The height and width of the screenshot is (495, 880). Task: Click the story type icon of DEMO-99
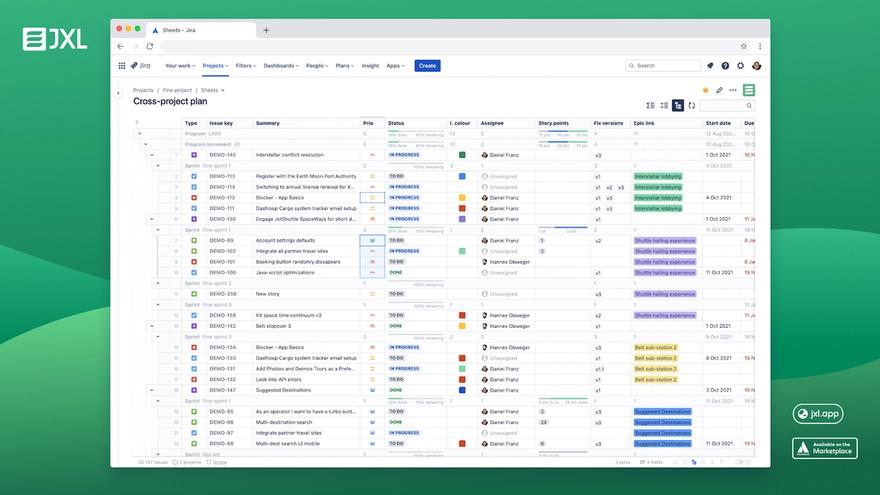[194, 240]
